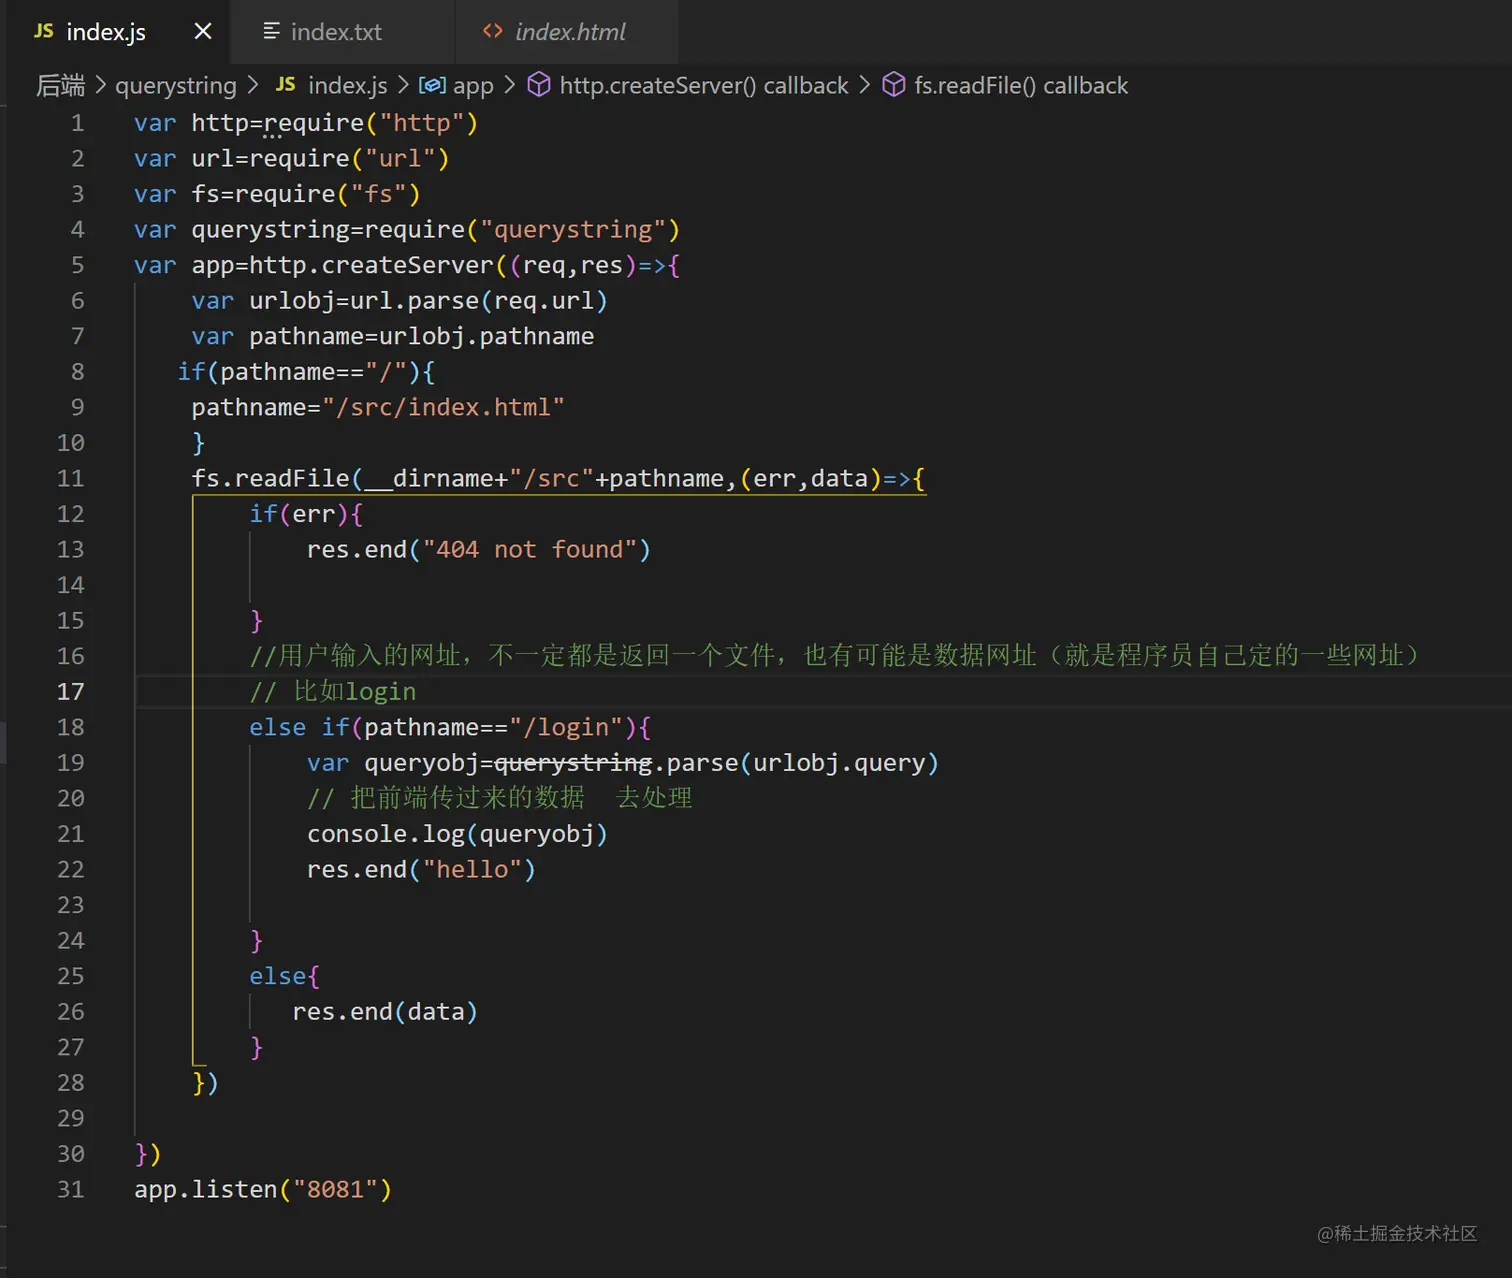This screenshot has height=1278, width=1512.
Task: Open the querystring folder breadcrumb
Action: [x=176, y=86]
